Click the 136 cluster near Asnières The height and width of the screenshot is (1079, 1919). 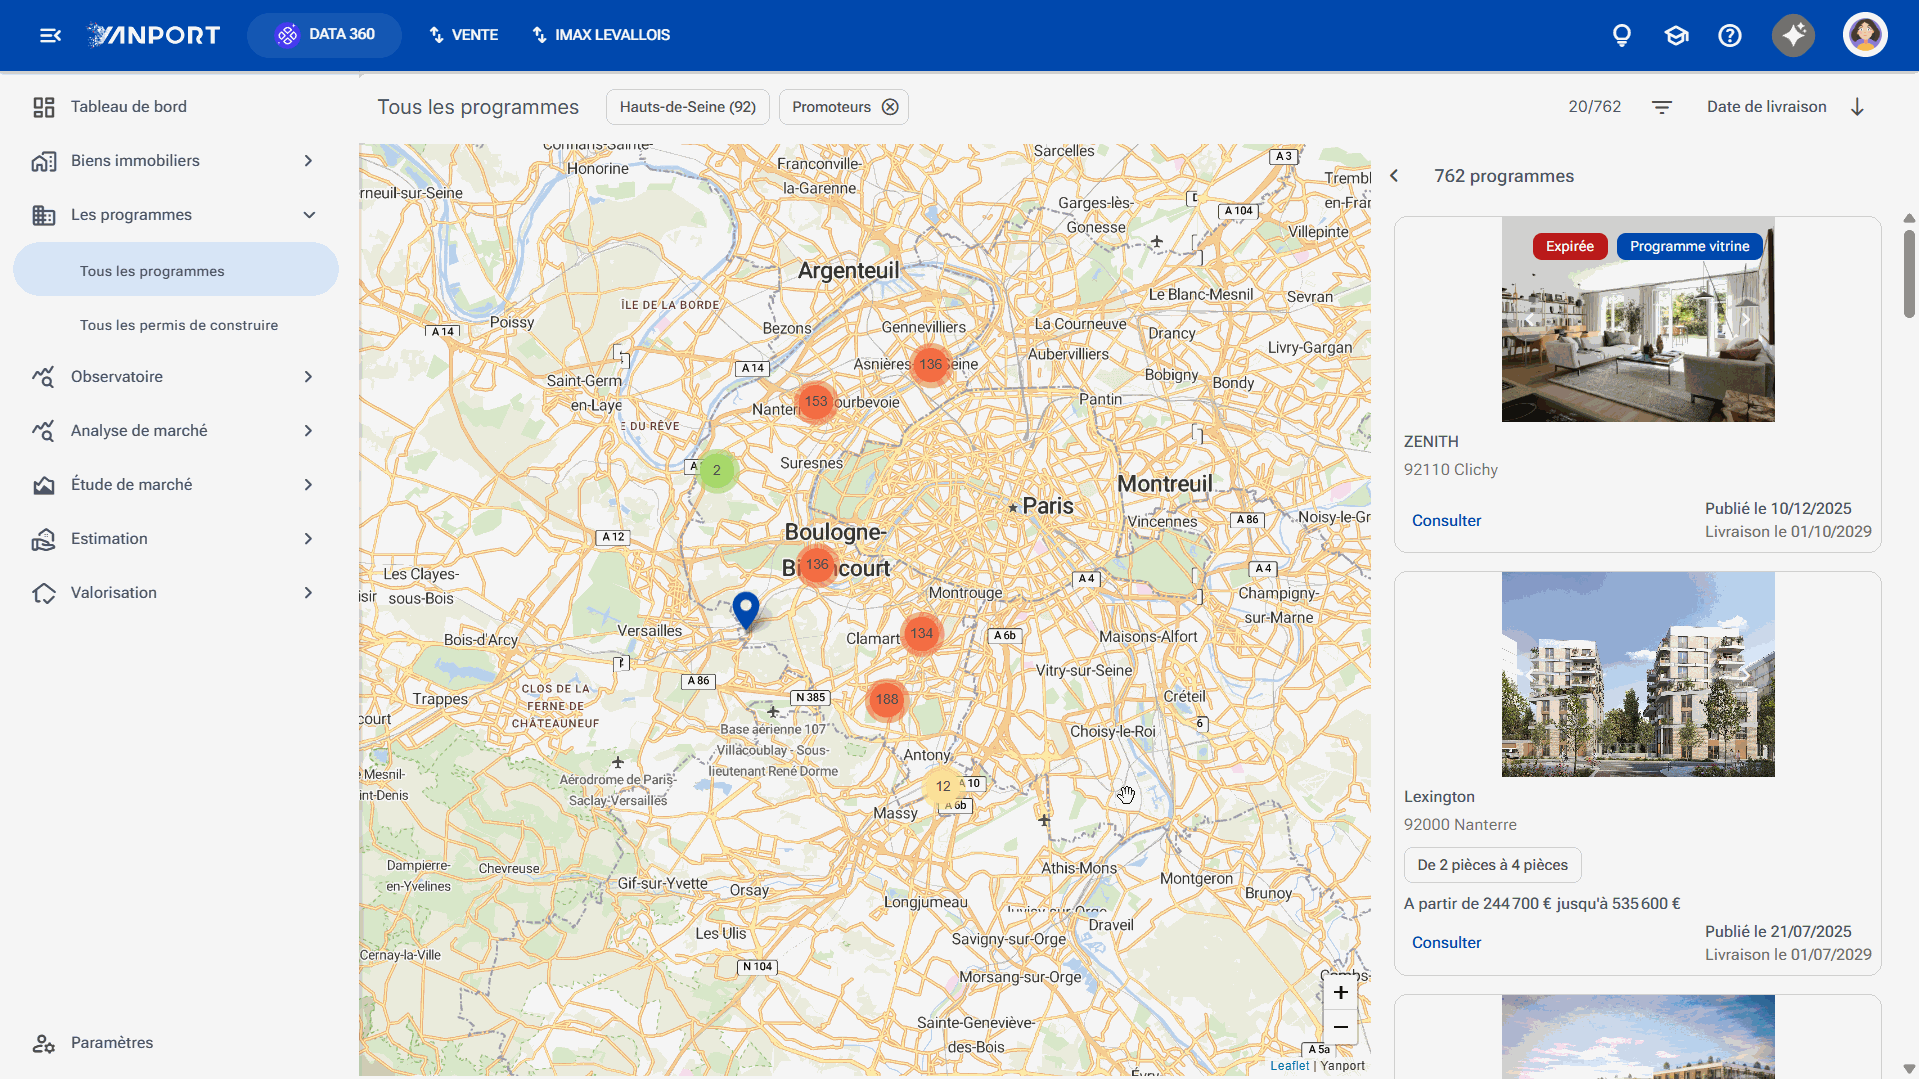click(x=931, y=365)
